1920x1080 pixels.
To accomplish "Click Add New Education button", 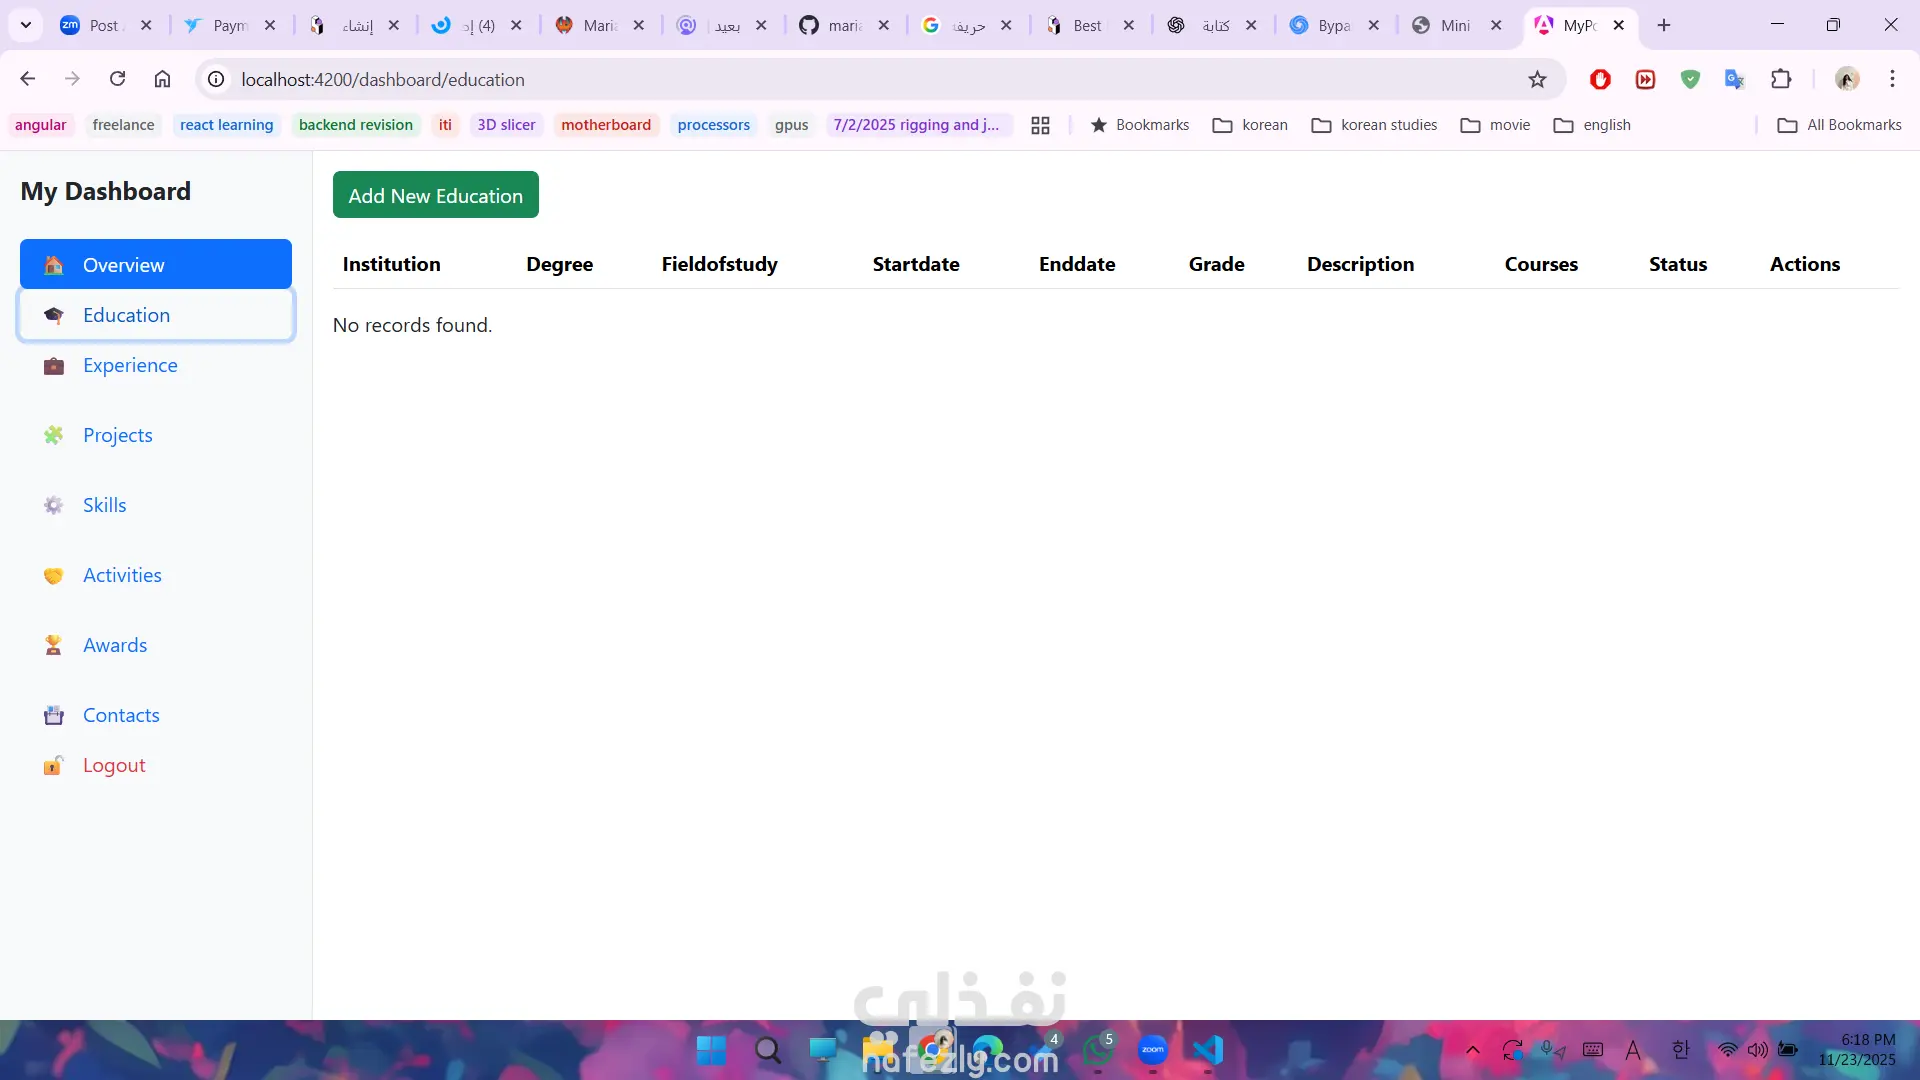I will pos(435,195).
